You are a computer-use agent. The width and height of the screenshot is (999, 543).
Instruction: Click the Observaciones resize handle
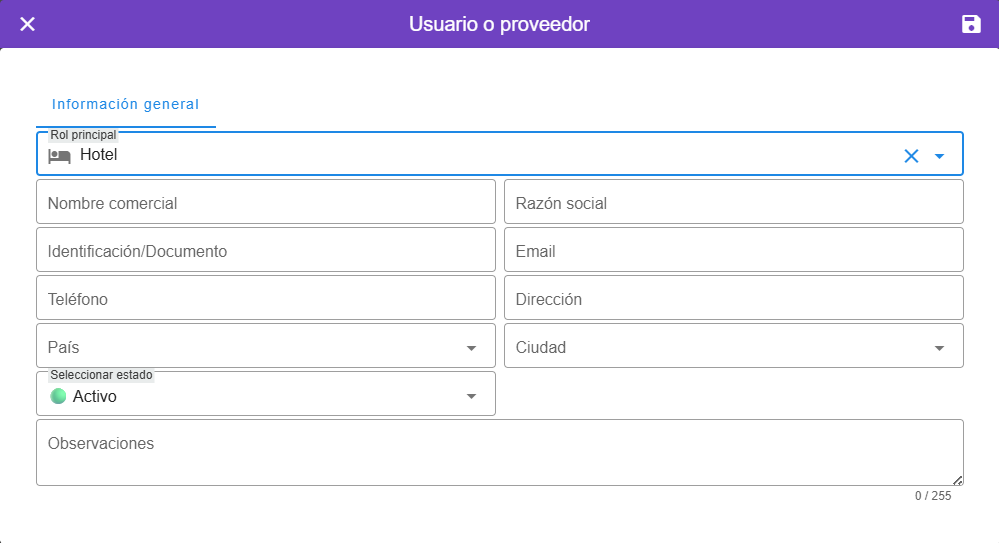958,480
